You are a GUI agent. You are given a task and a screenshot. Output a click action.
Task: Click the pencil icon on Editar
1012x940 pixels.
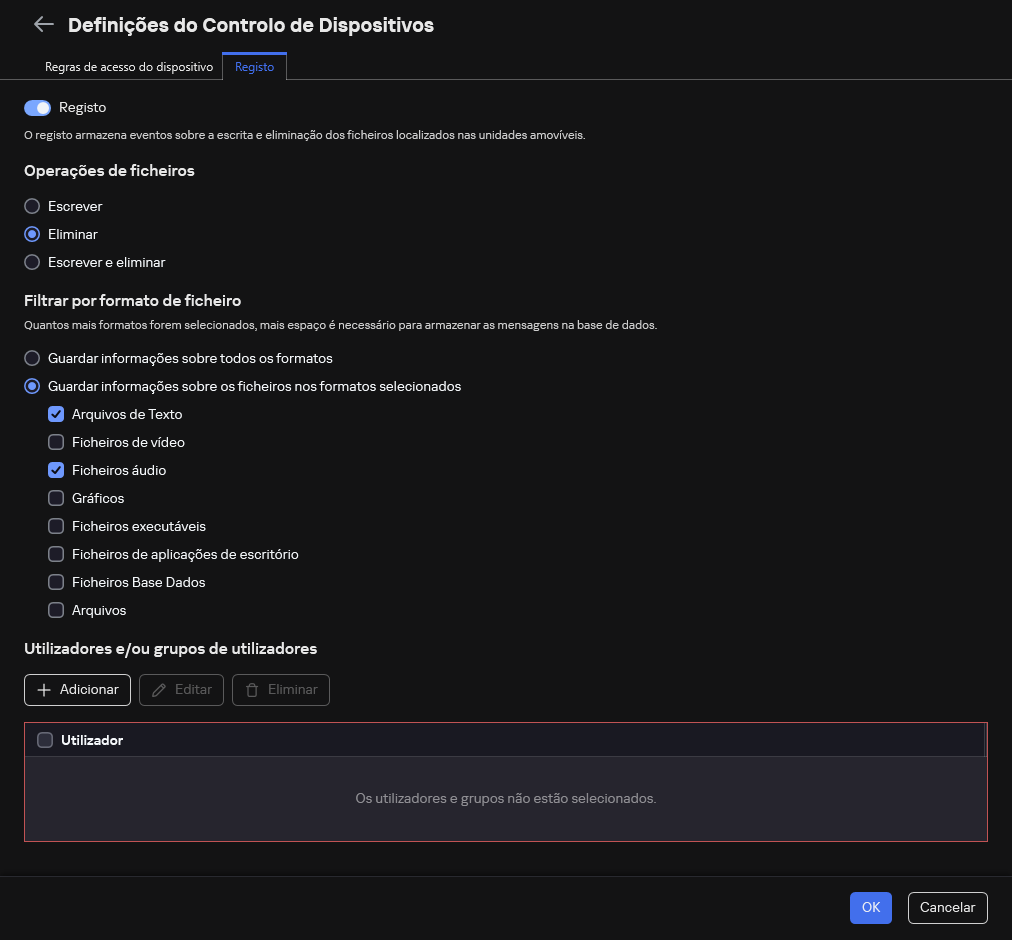point(159,690)
